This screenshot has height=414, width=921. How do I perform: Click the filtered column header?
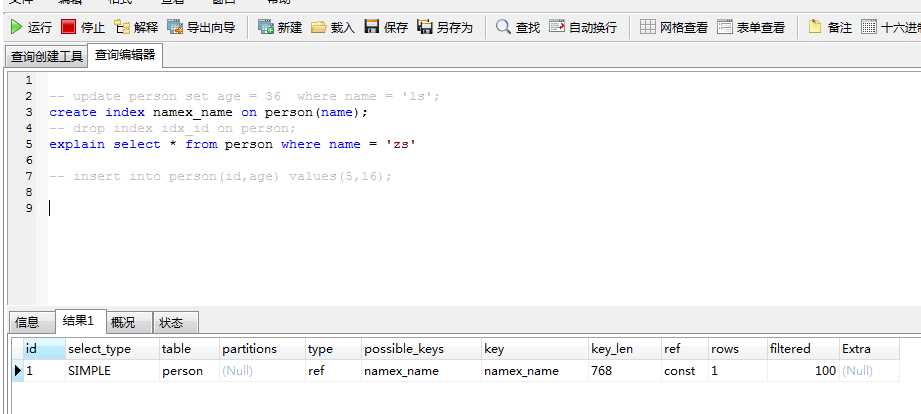click(803, 349)
